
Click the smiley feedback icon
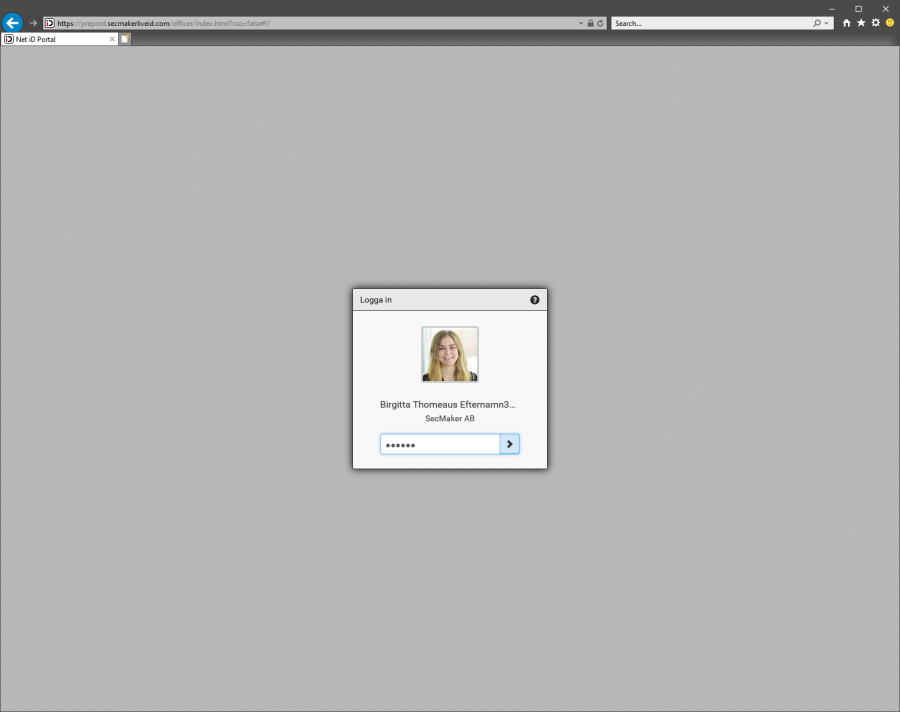(889, 23)
